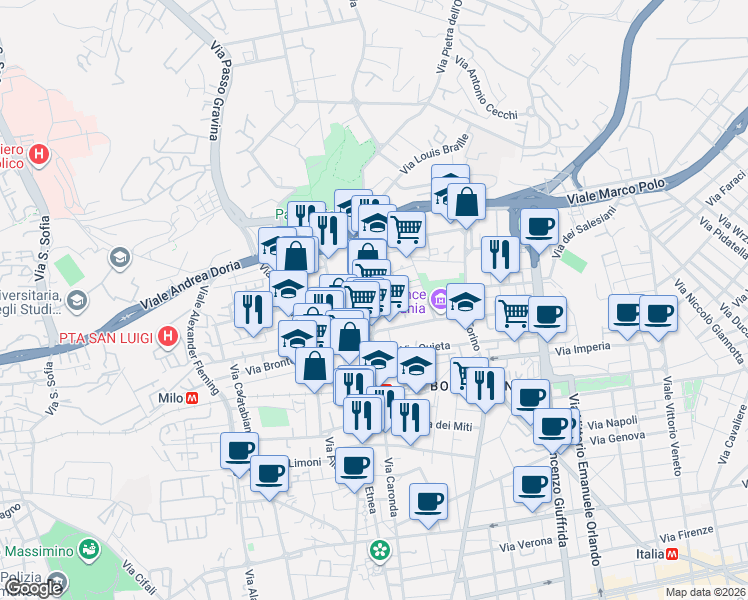This screenshot has height=600, width=748.
Task: Open coffee cup marker right of Via Caronda
Action: (428, 502)
